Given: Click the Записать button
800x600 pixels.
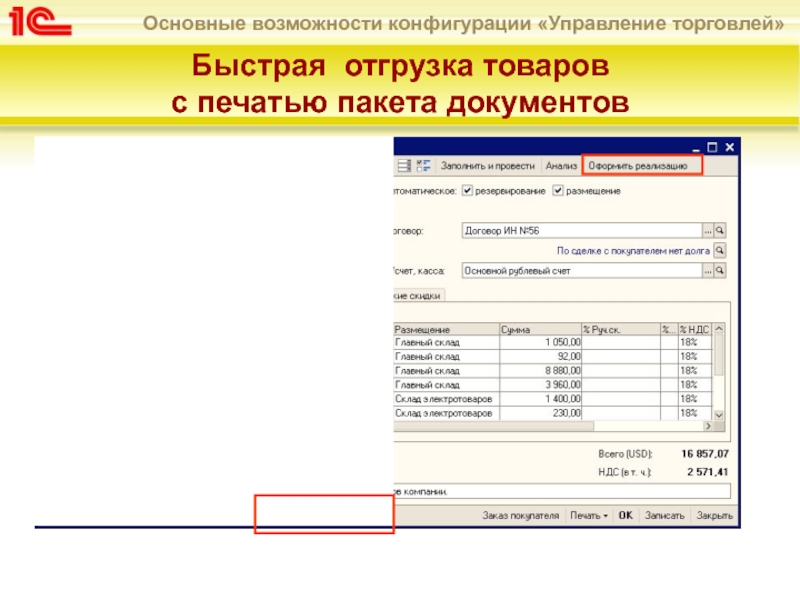Looking at the screenshot, I should pyautogui.click(x=664, y=515).
